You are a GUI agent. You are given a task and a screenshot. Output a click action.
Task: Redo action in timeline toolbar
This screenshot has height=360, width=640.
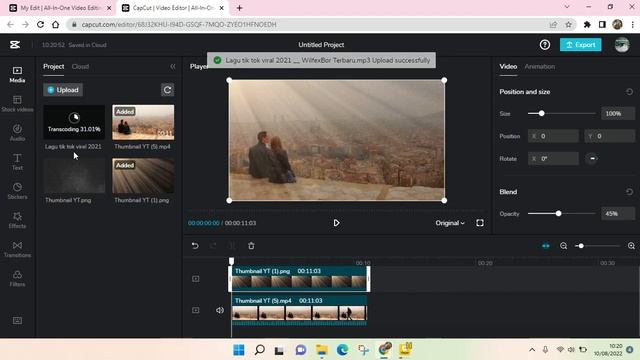tap(213, 246)
